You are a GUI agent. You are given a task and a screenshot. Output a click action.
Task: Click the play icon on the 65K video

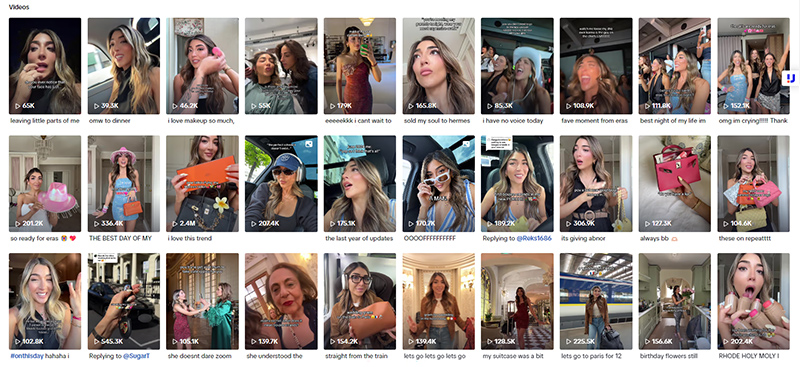pos(18,106)
